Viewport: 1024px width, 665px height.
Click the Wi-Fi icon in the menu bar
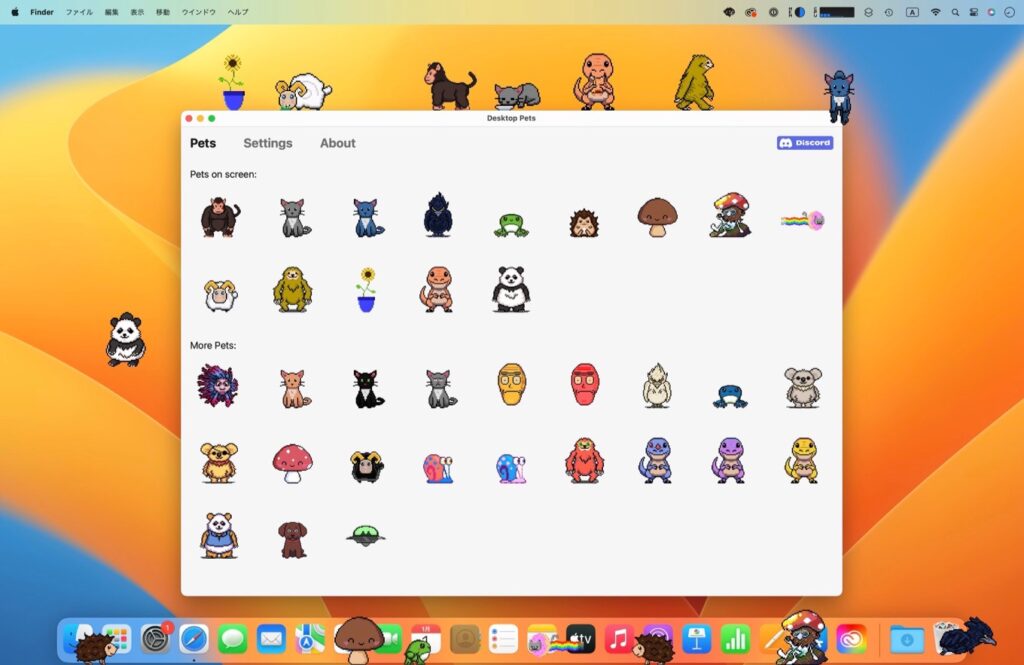tap(936, 12)
